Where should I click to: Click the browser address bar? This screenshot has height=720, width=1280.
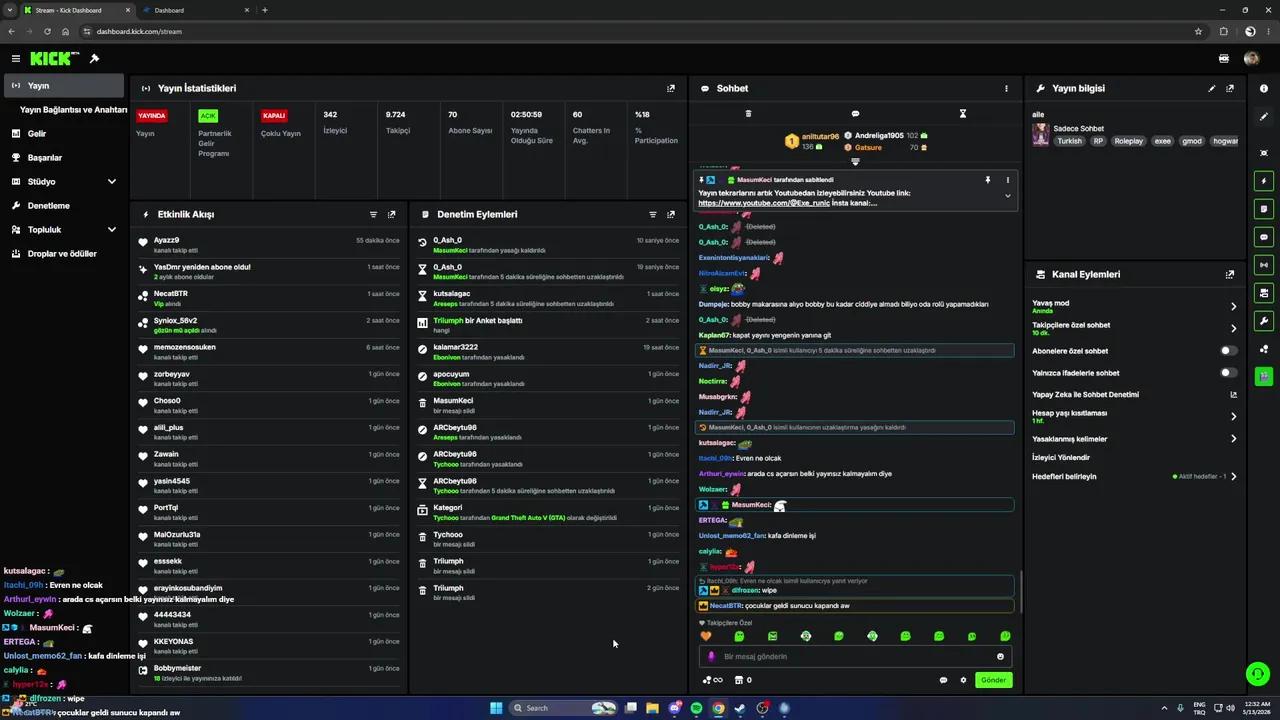tap(640, 32)
